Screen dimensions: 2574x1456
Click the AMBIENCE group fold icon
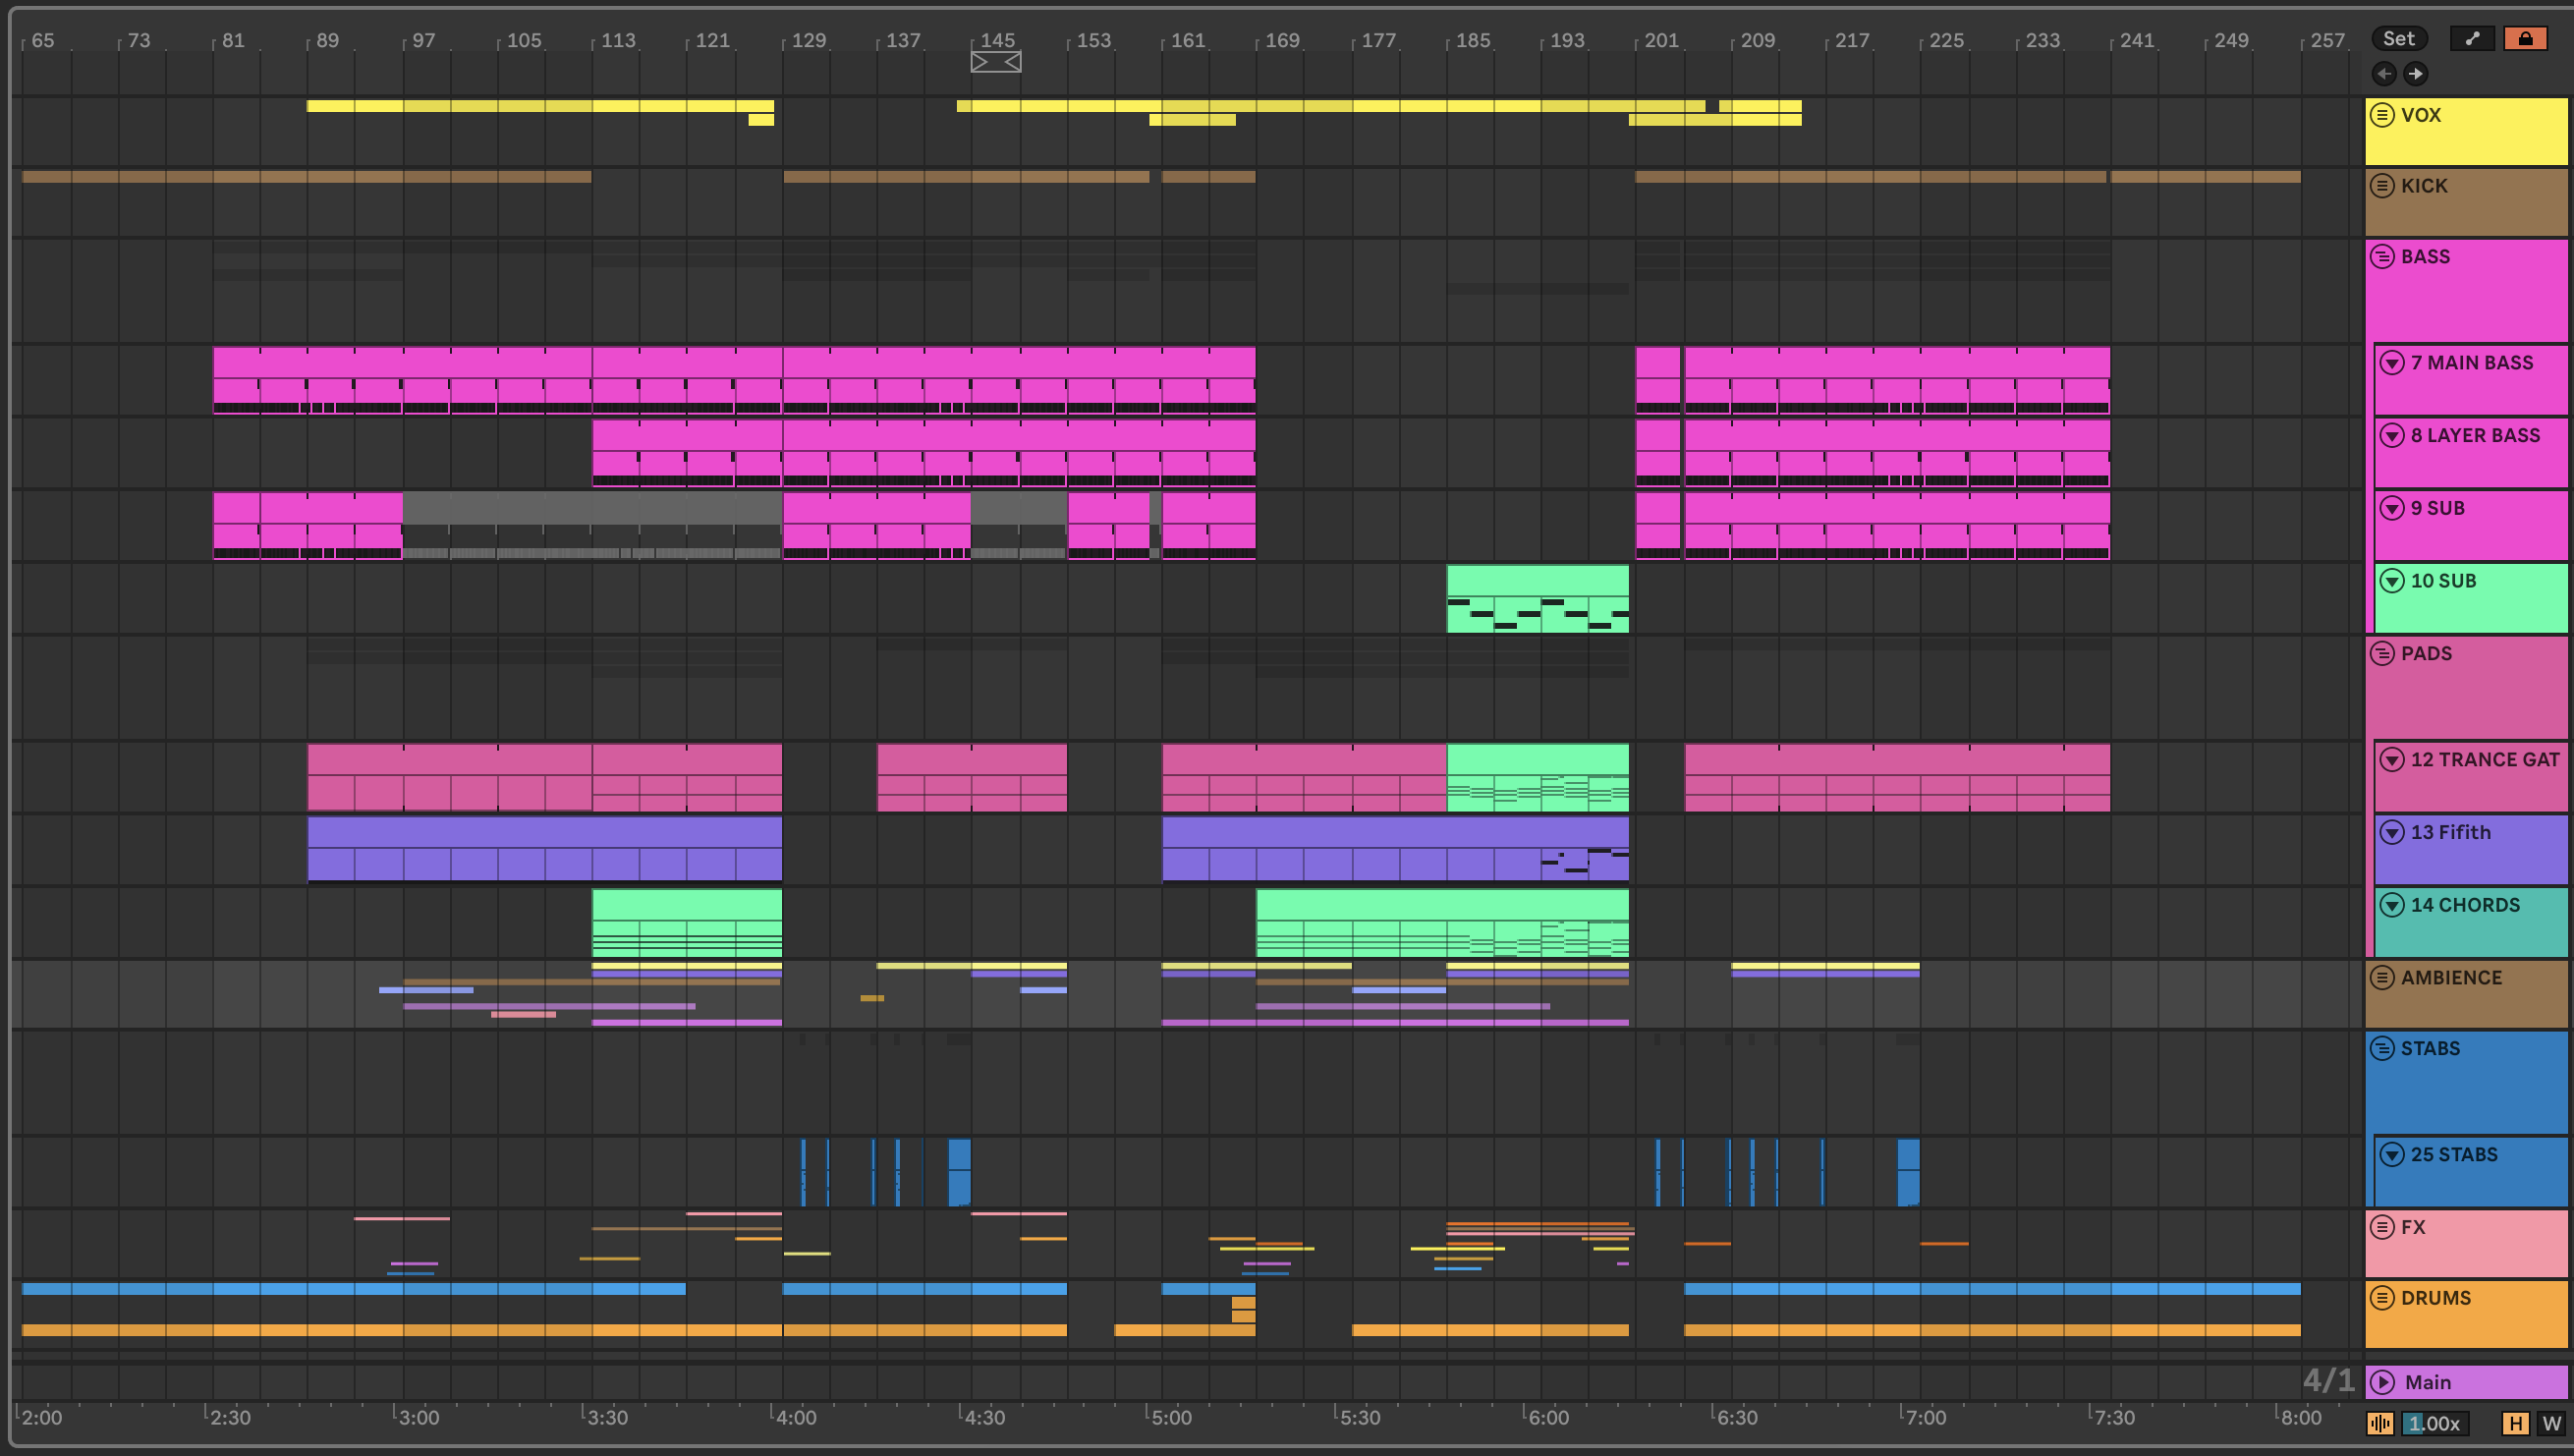(x=2382, y=978)
